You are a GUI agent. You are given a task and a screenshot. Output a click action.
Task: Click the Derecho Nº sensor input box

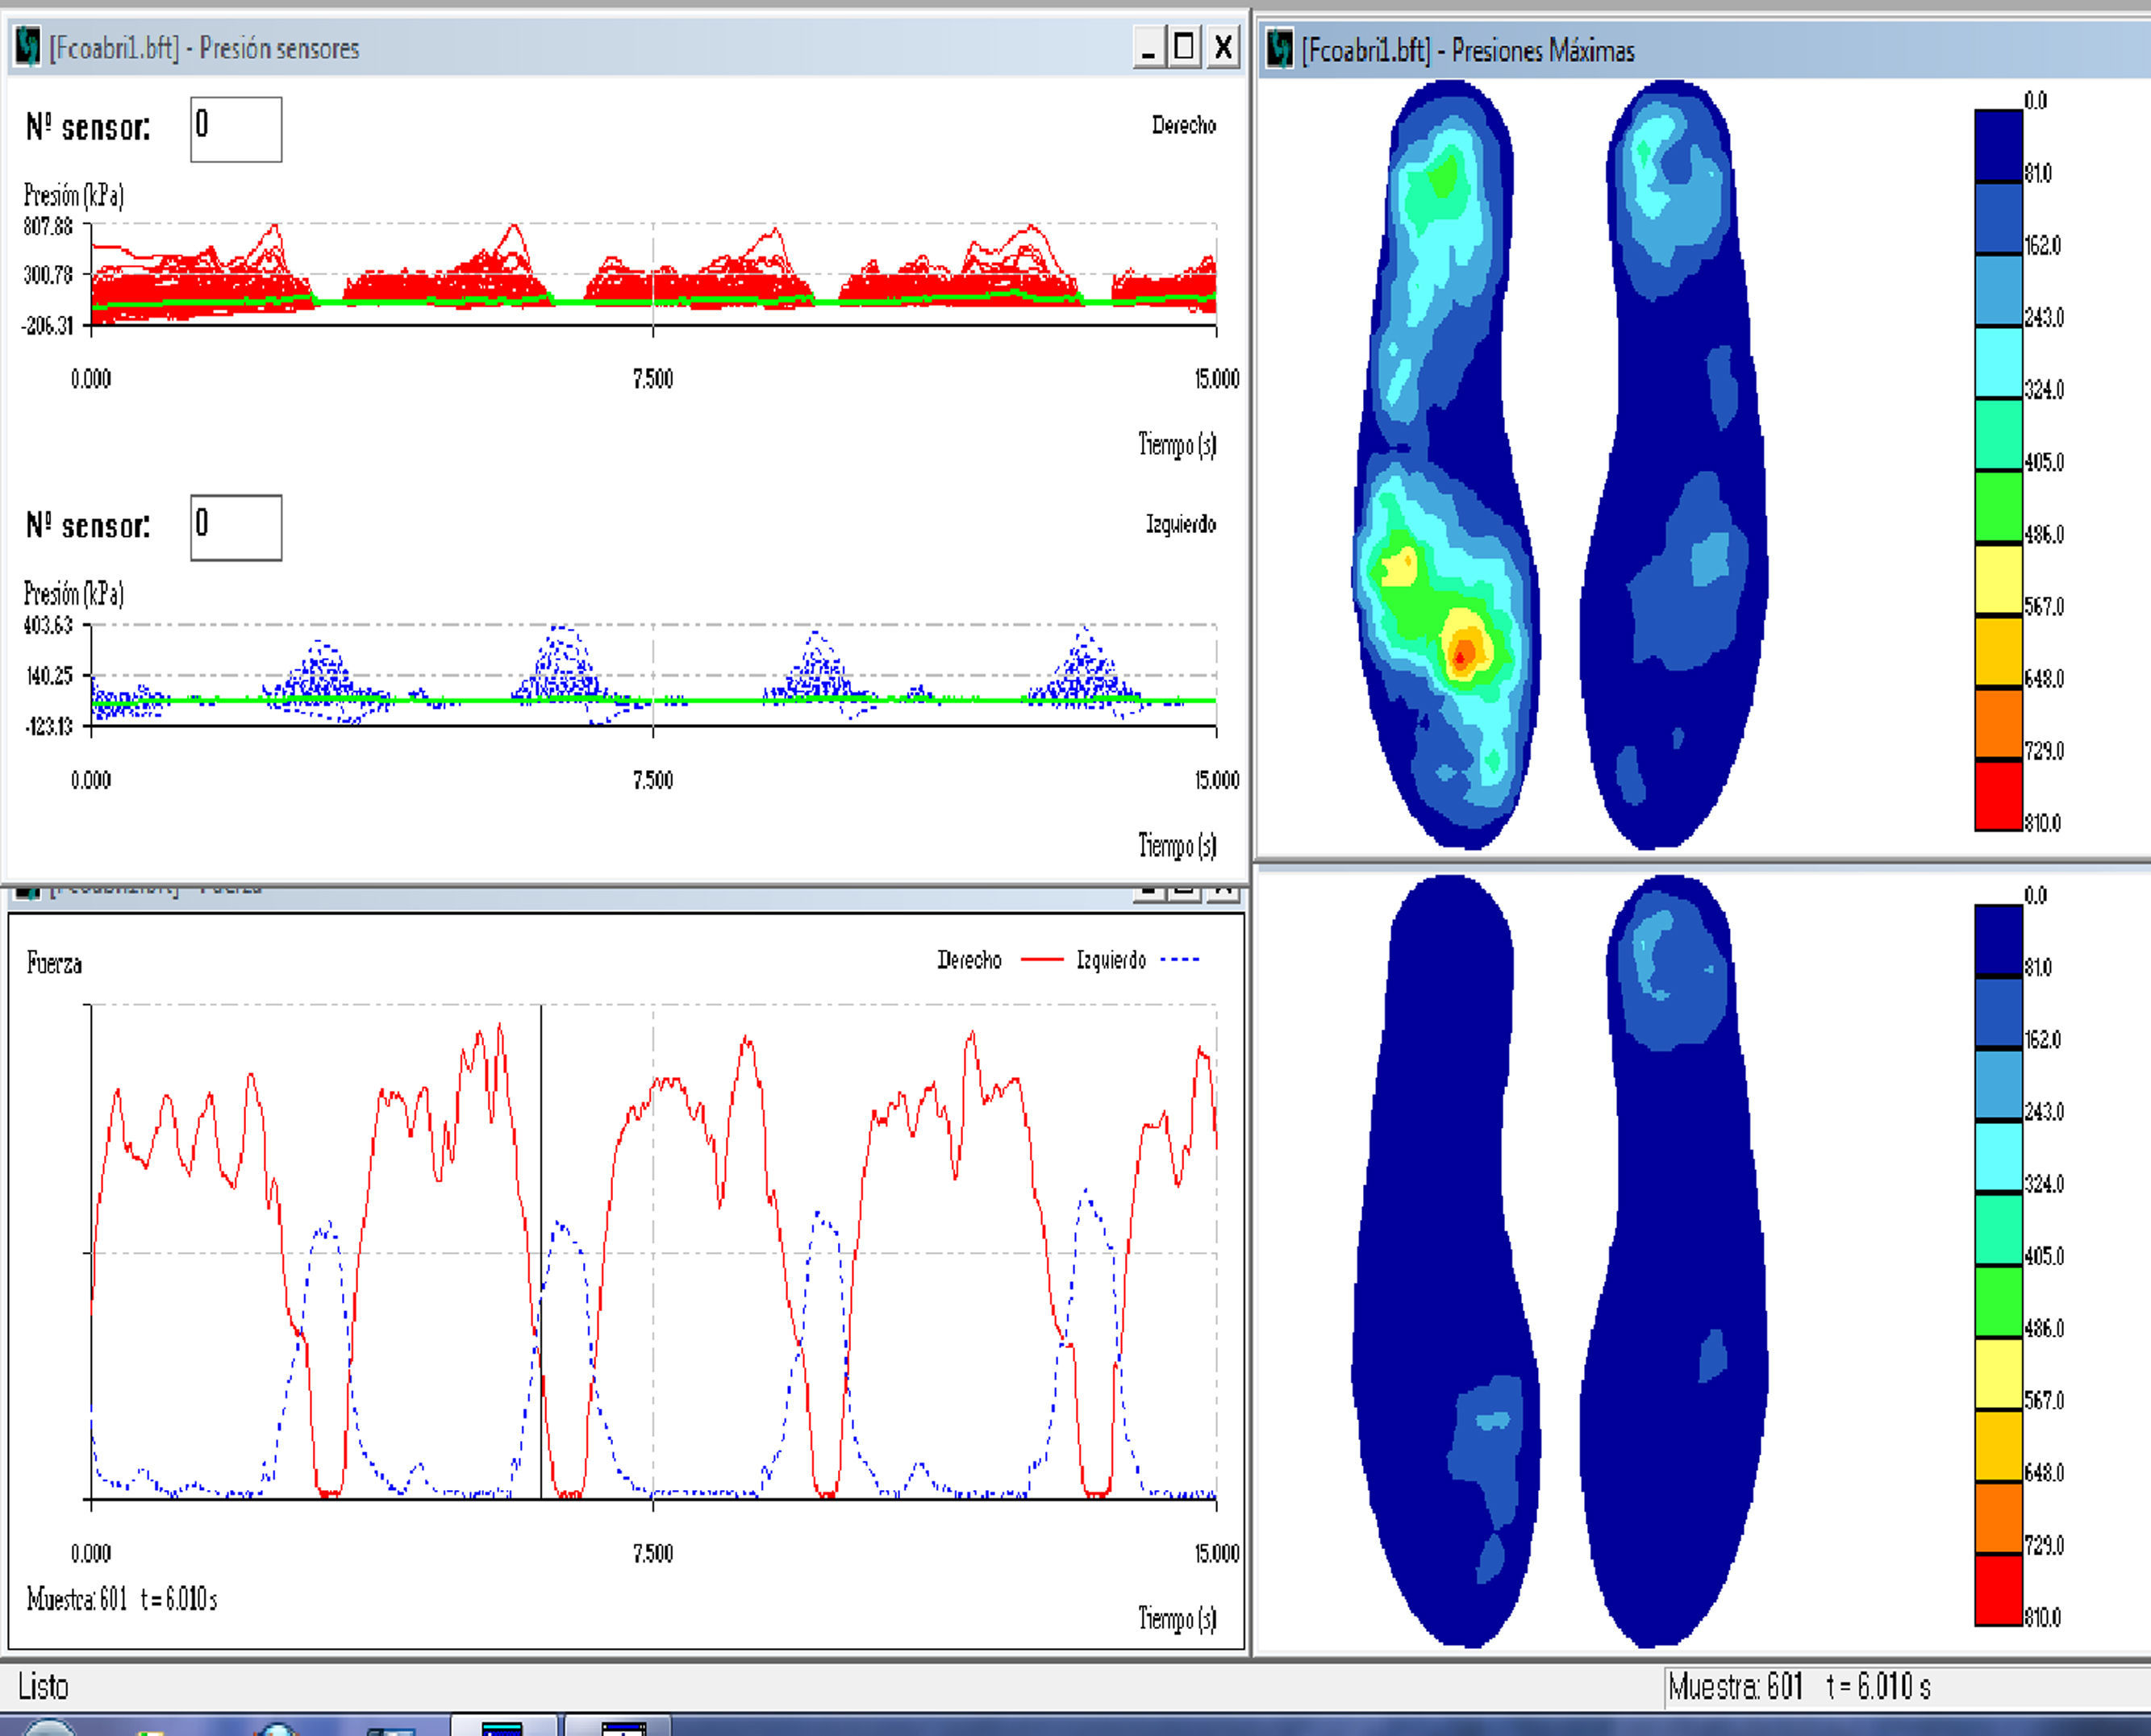click(236, 129)
